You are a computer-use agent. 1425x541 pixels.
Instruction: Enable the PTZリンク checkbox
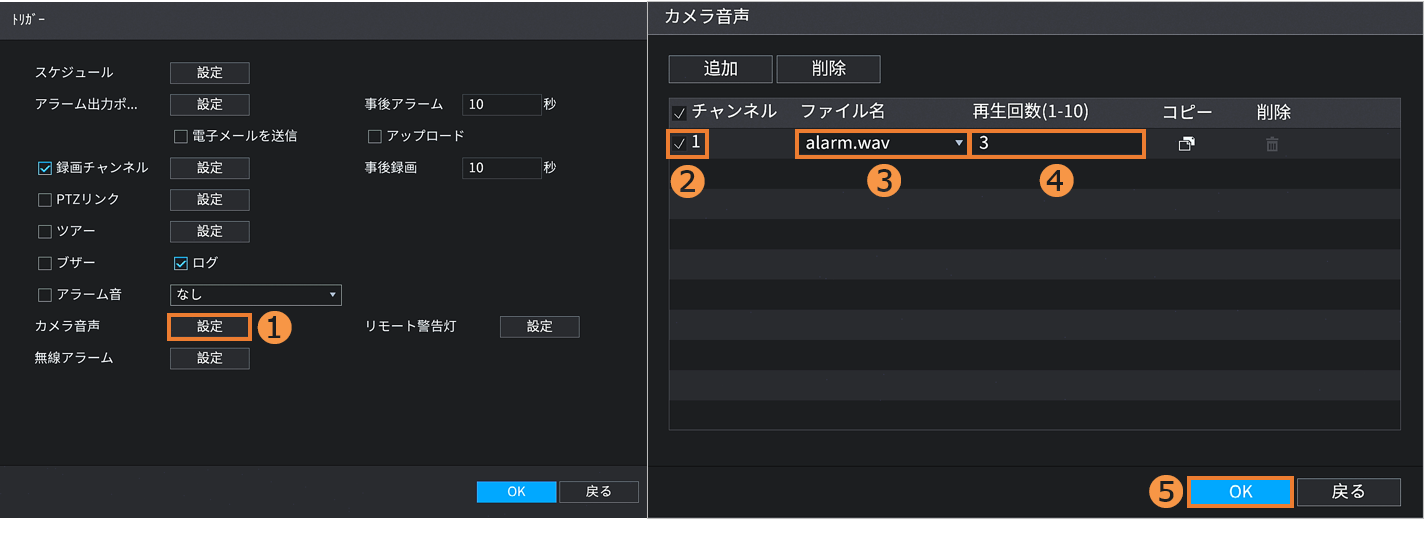tap(45, 200)
